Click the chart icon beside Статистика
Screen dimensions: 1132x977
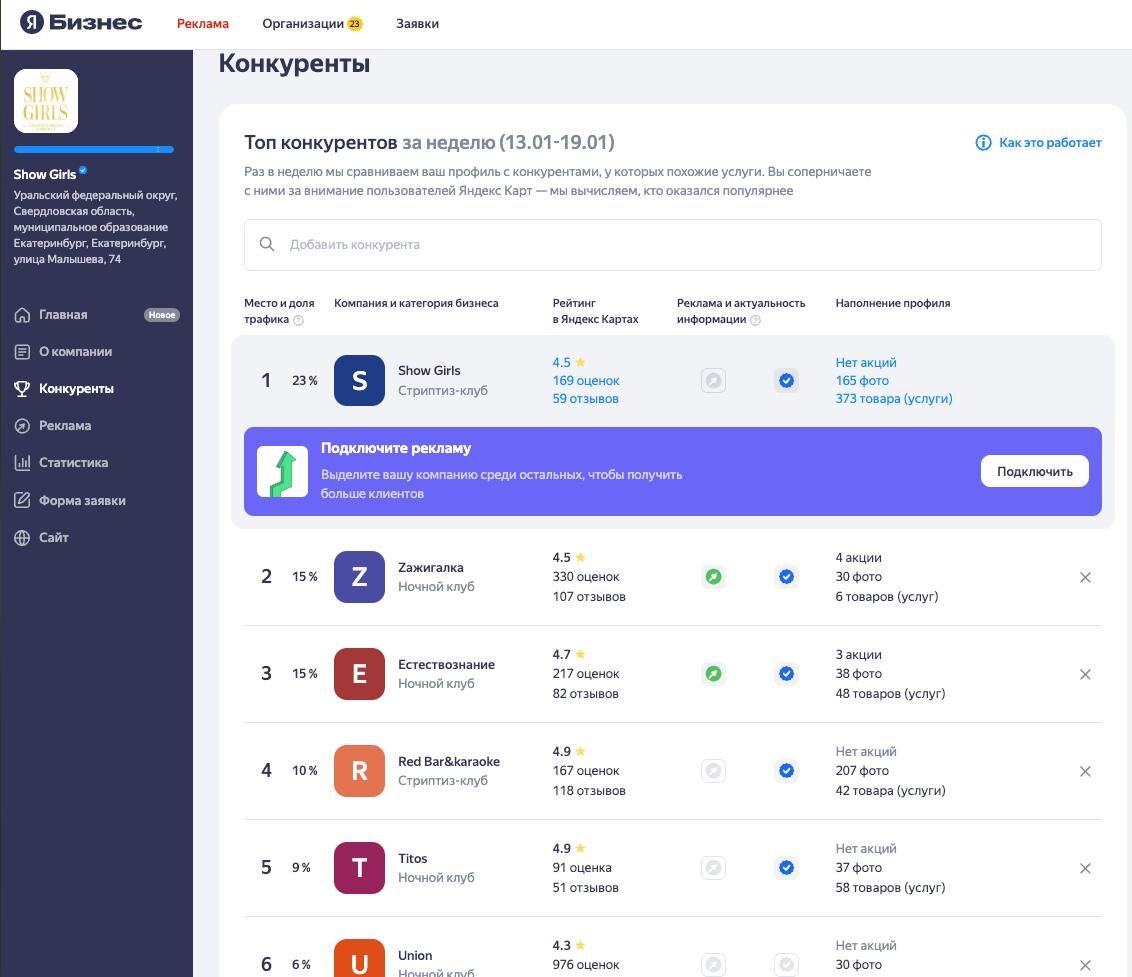pyautogui.click(x=22, y=463)
